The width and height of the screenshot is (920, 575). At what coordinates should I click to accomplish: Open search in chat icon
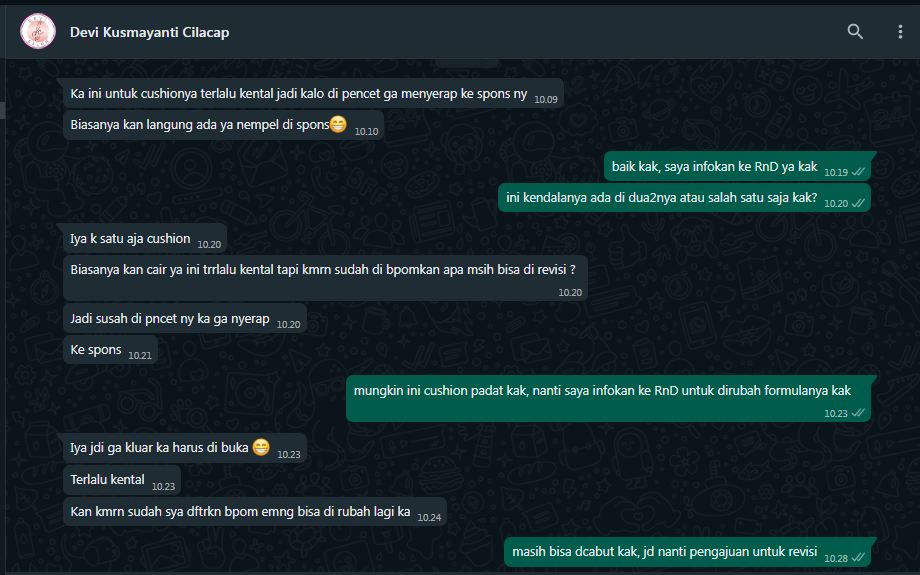(855, 32)
